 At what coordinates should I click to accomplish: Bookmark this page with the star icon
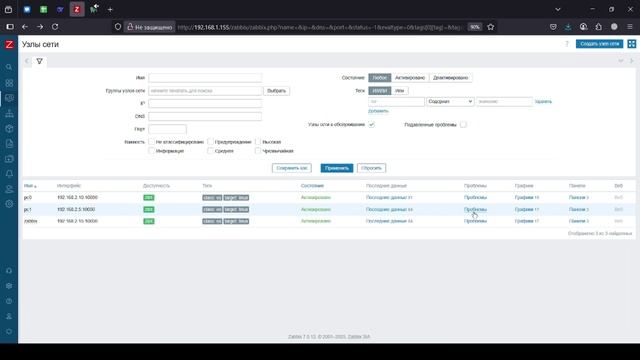pos(491,27)
